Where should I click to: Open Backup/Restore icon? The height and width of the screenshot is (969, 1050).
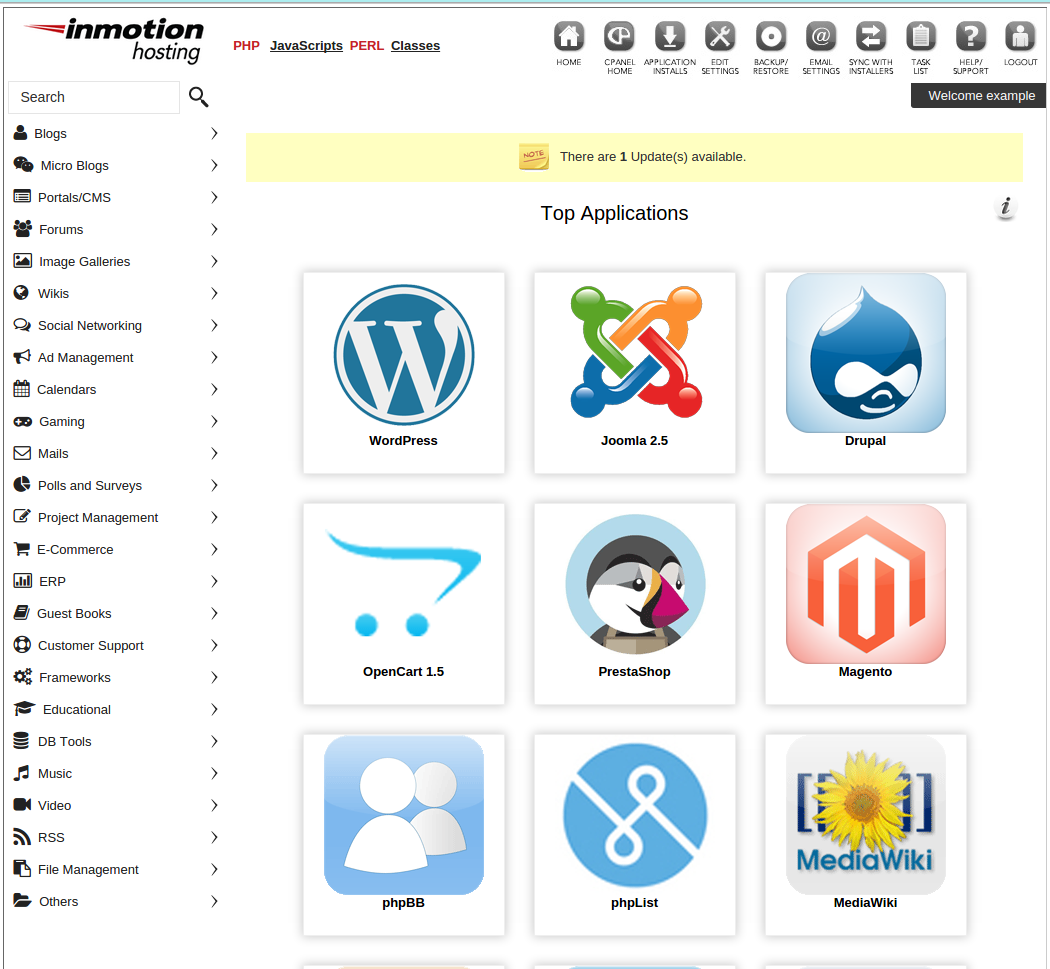(771, 38)
